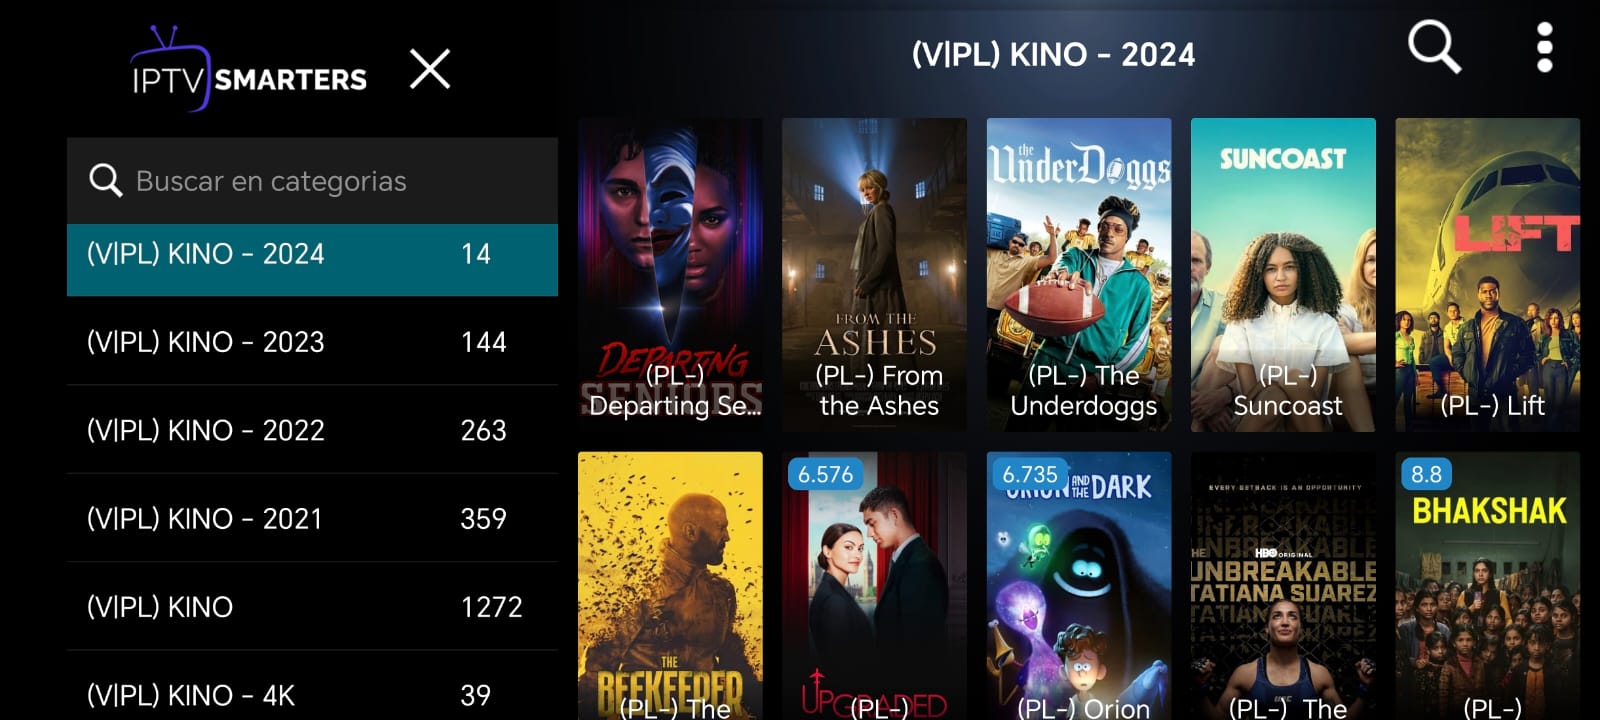Screen dimensions: 1600x720
Task: Open the Bhakshak poster rated 8.8
Action: 1488,586
